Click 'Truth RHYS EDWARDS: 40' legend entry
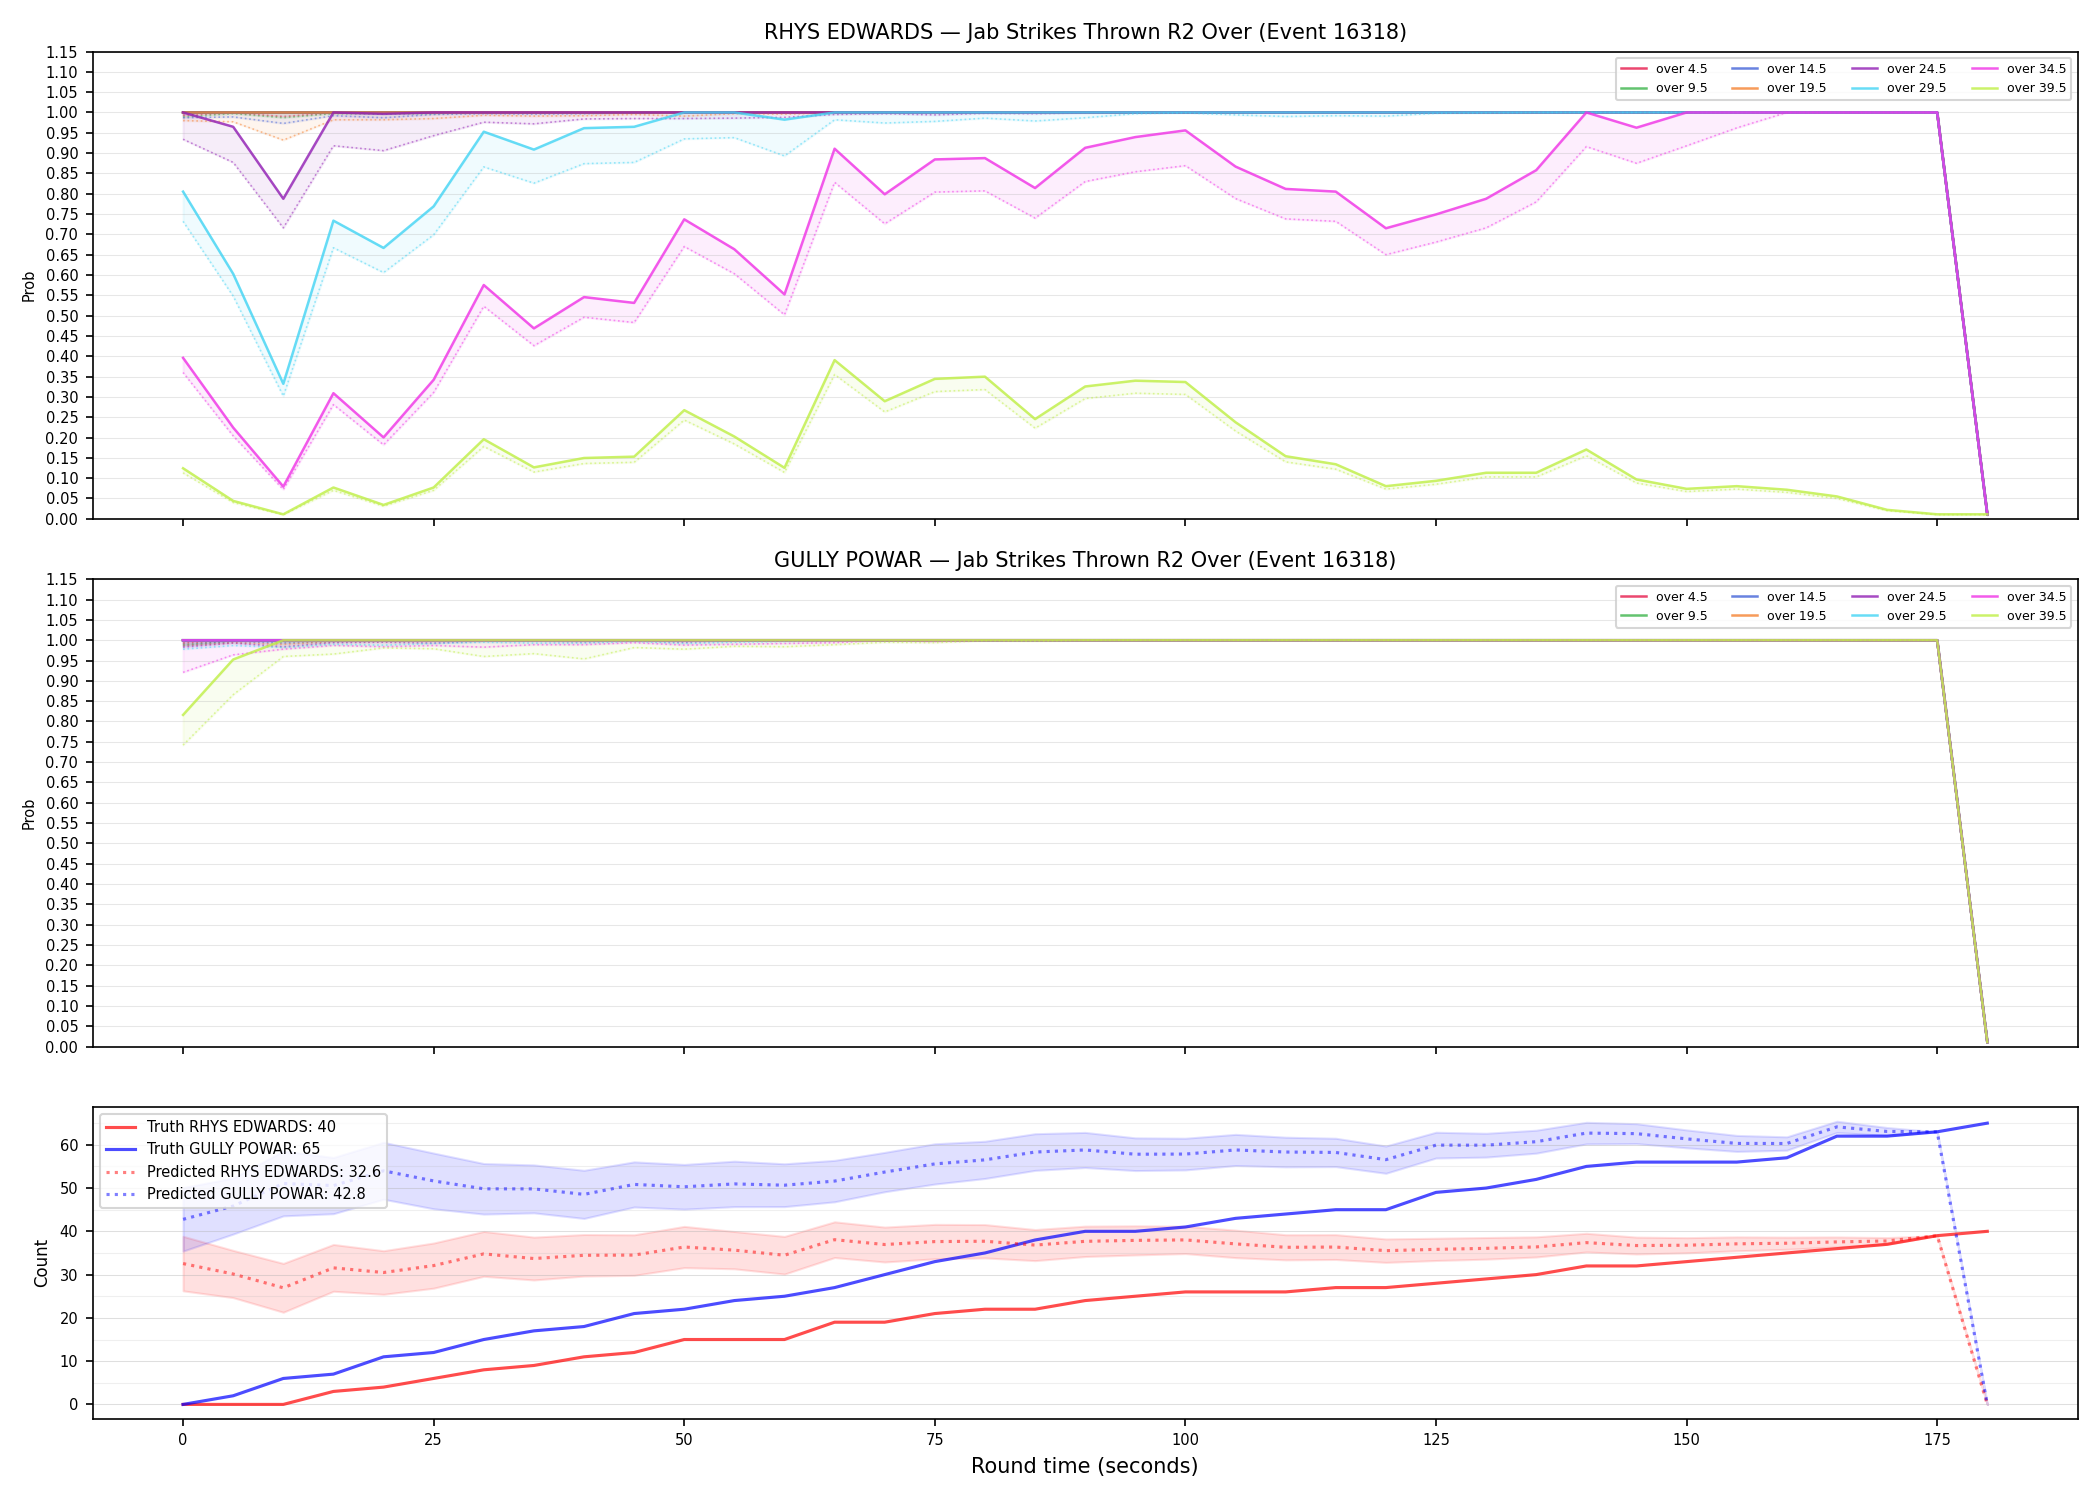 tap(220, 1127)
